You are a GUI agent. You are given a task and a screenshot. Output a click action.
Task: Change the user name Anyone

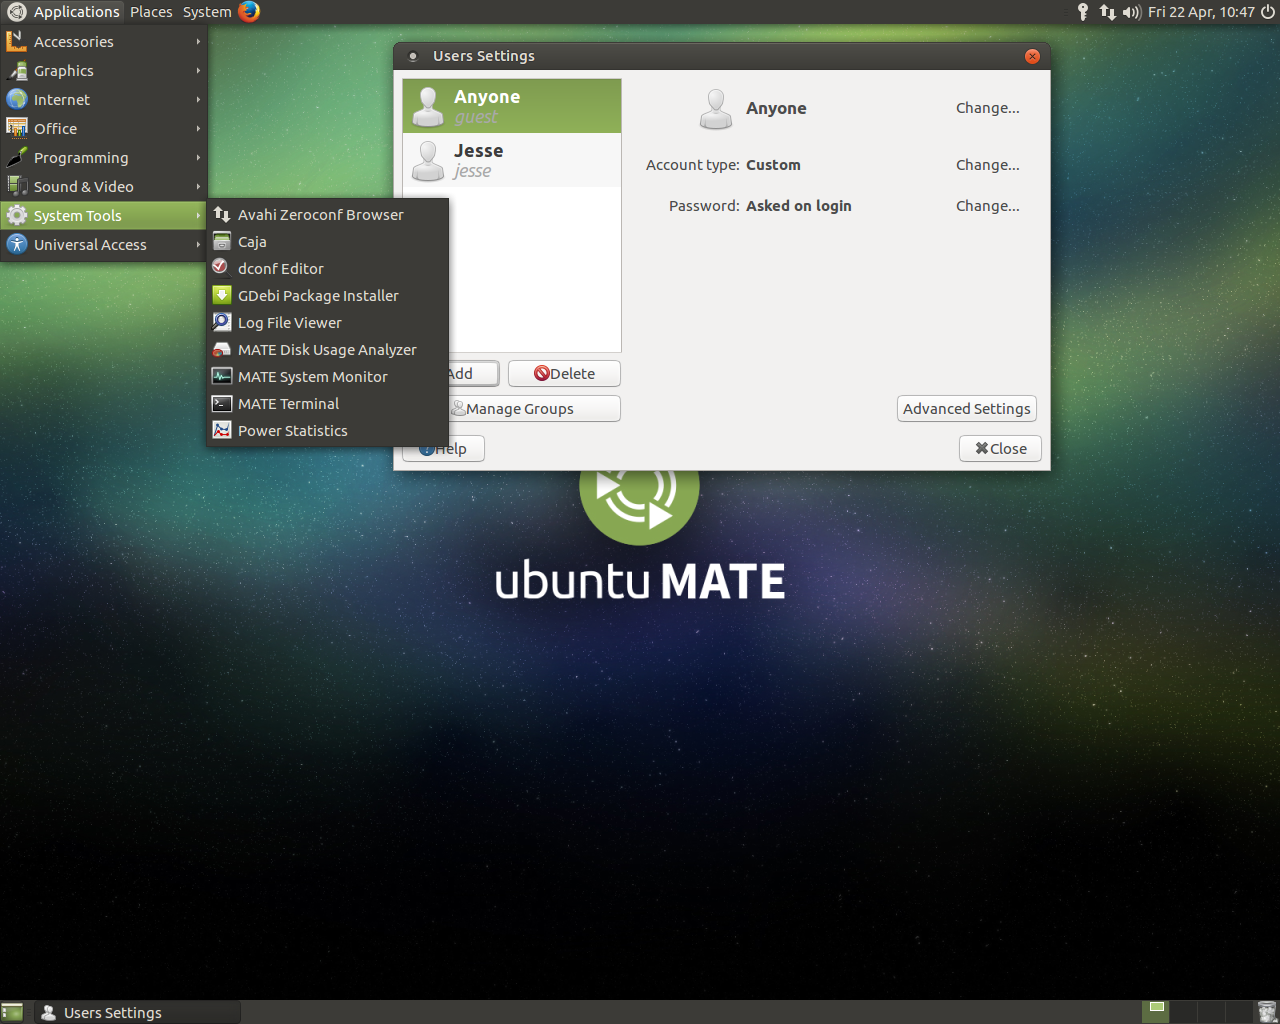coord(988,108)
